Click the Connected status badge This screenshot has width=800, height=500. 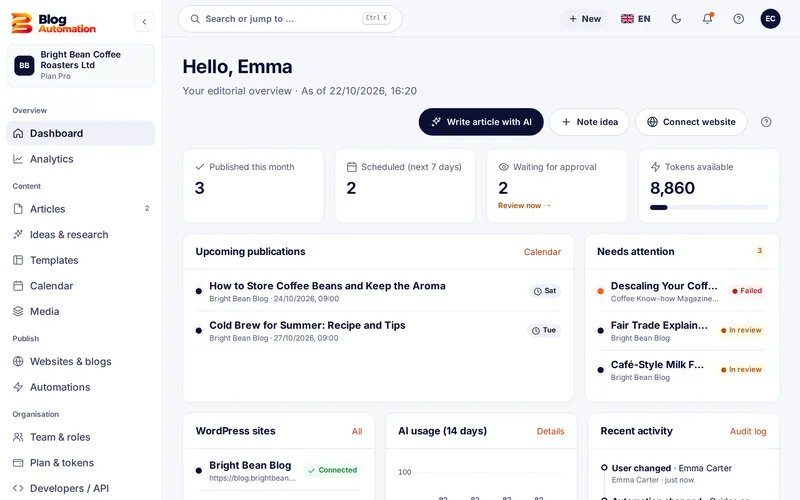[x=333, y=470]
